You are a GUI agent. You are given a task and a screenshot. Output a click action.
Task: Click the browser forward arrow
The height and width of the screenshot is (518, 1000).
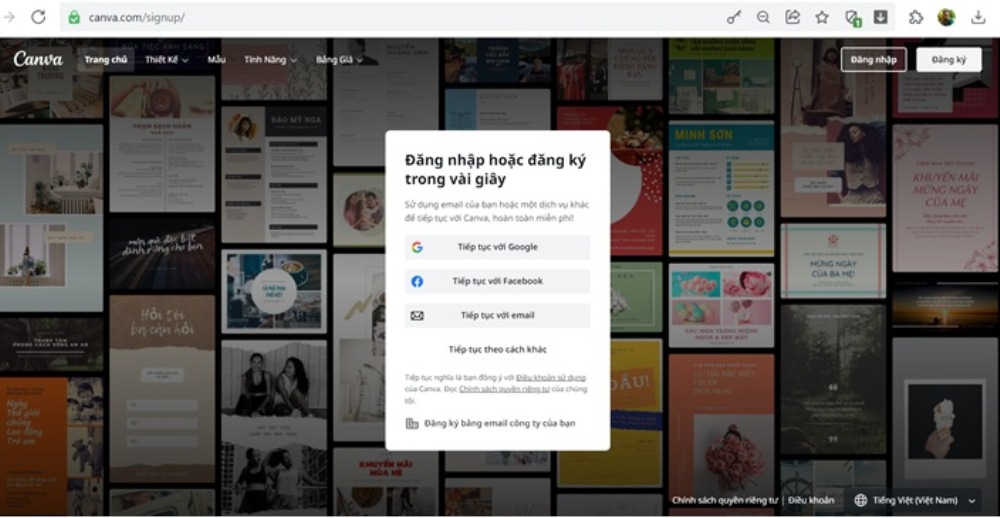point(9,17)
